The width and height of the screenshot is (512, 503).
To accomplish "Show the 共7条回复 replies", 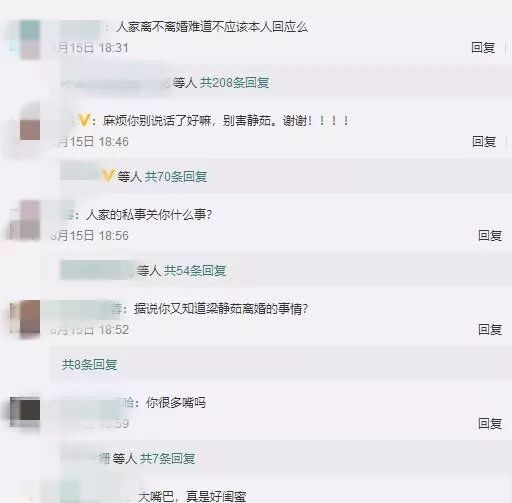I will click(x=167, y=459).
